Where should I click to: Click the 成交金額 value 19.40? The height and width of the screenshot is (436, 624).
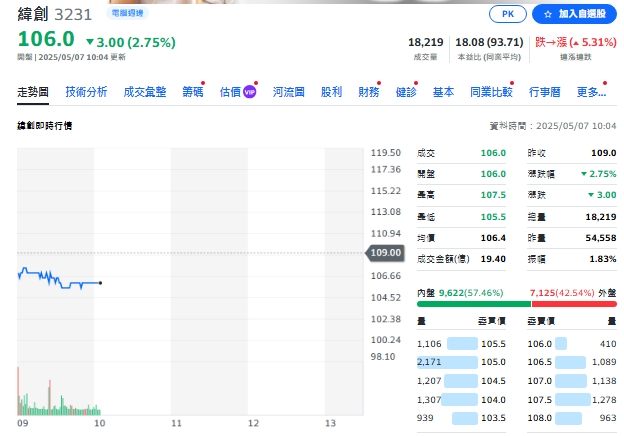tap(493, 259)
